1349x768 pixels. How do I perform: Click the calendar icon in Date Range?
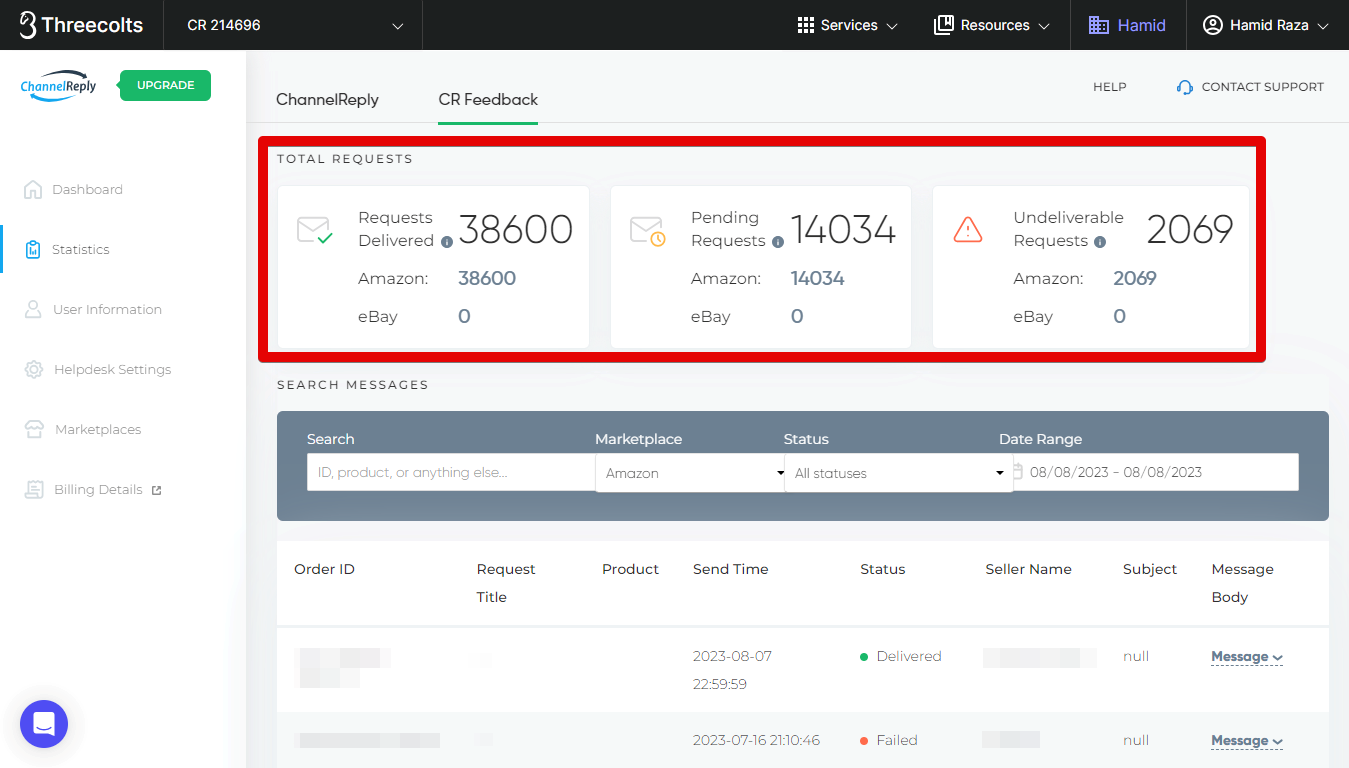click(x=1018, y=471)
